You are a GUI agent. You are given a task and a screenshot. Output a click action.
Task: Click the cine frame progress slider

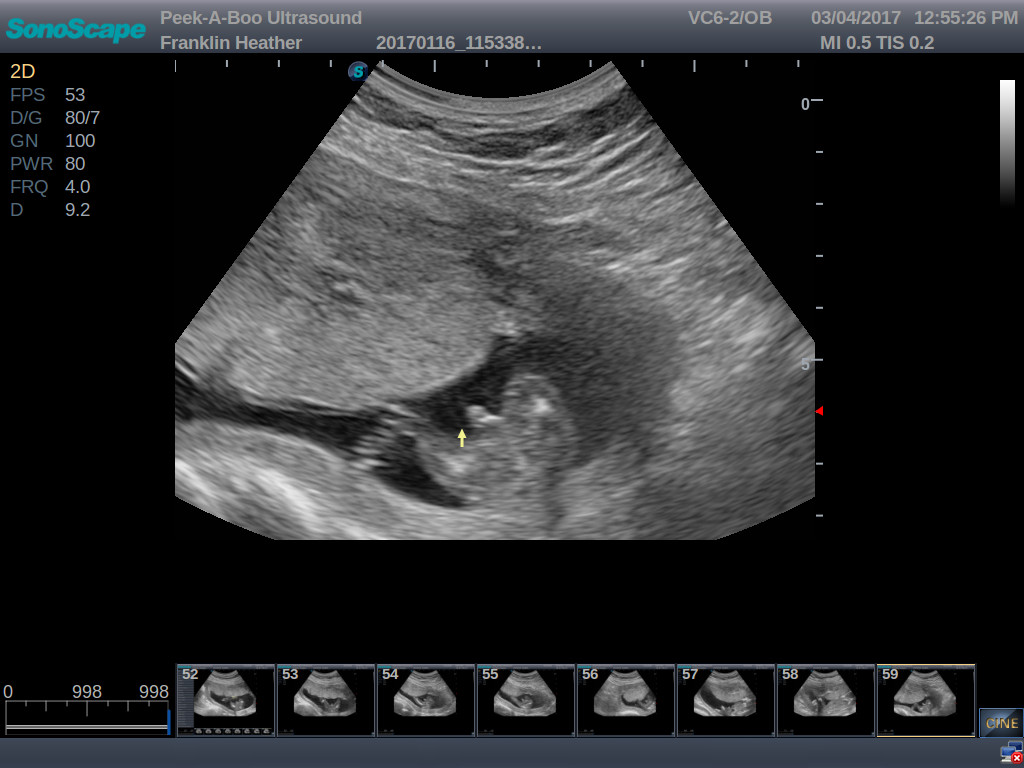[87, 717]
